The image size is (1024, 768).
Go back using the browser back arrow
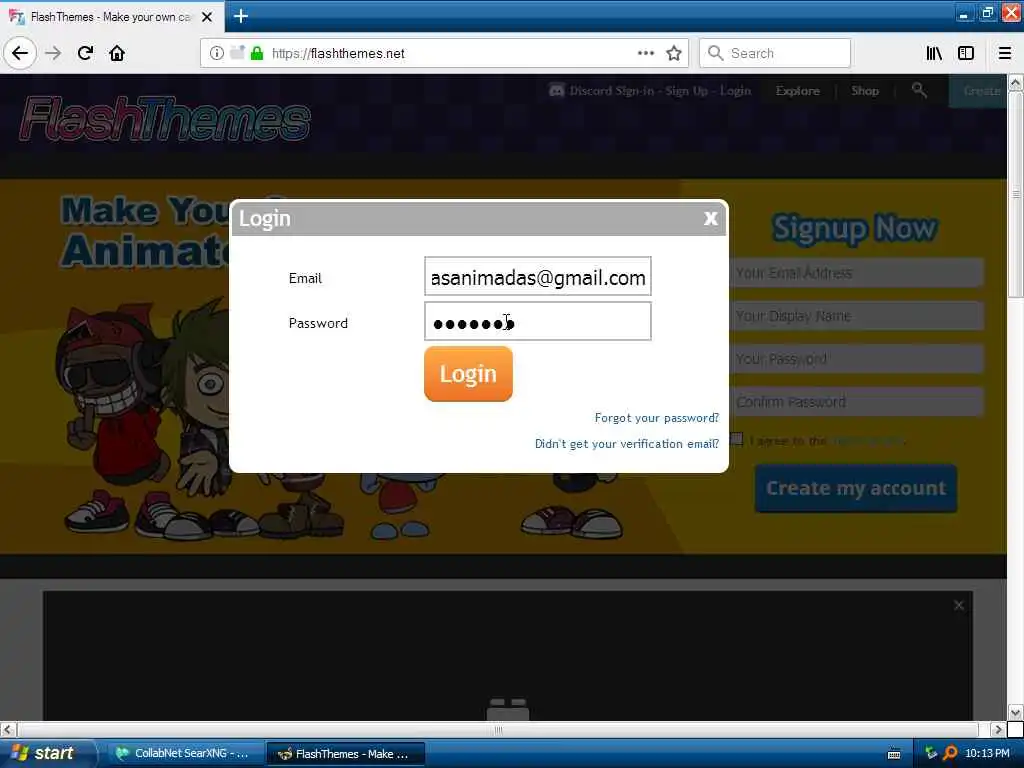point(20,53)
